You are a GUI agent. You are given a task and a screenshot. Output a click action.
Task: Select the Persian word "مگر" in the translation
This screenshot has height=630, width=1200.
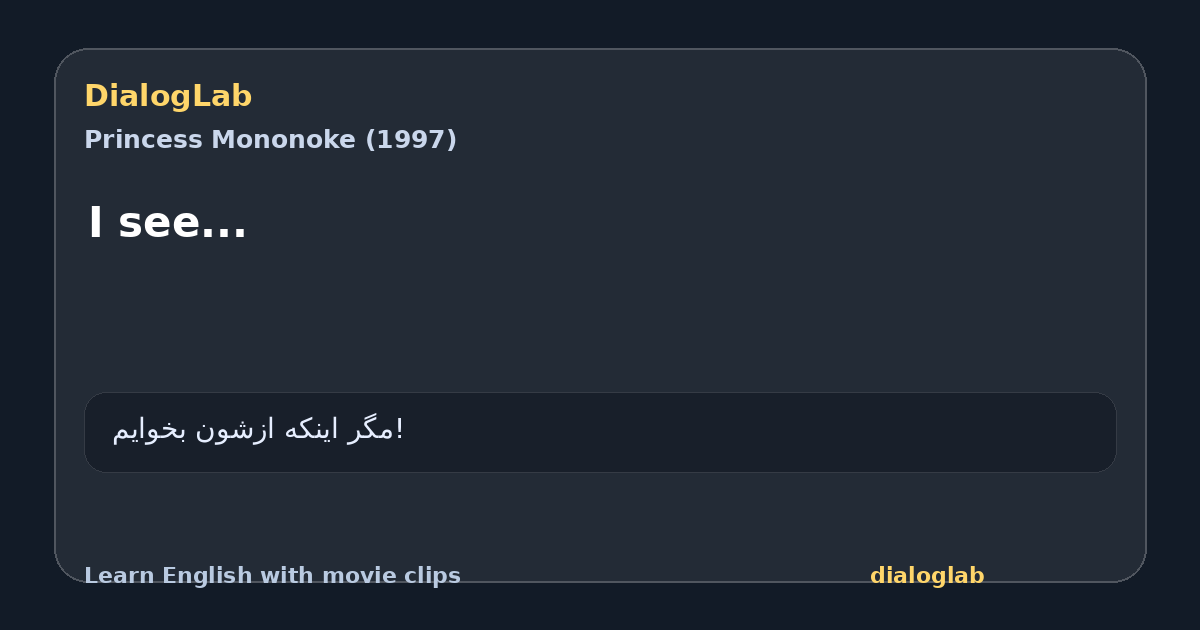[x=371, y=430]
